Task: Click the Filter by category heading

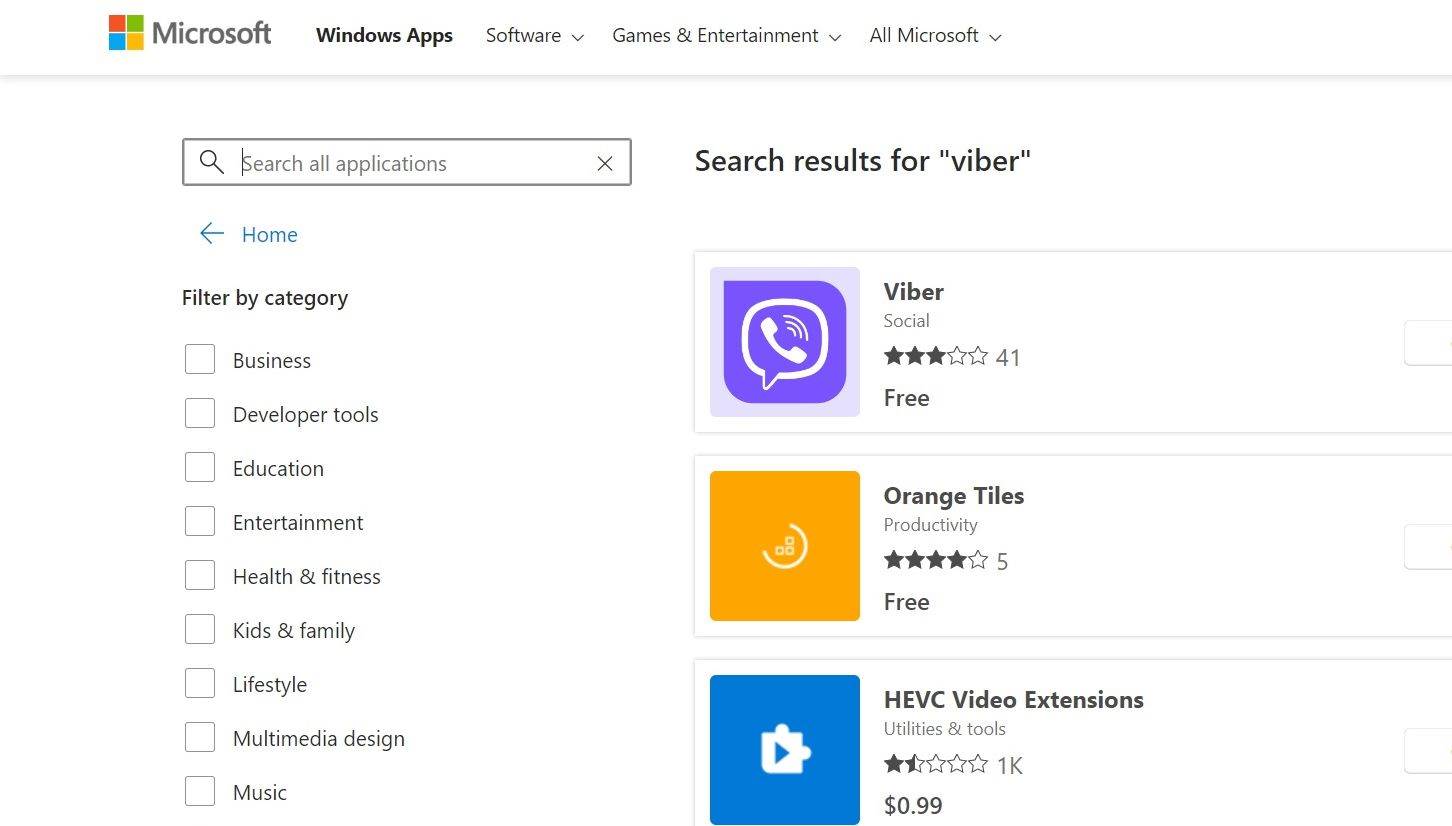Action: (265, 297)
